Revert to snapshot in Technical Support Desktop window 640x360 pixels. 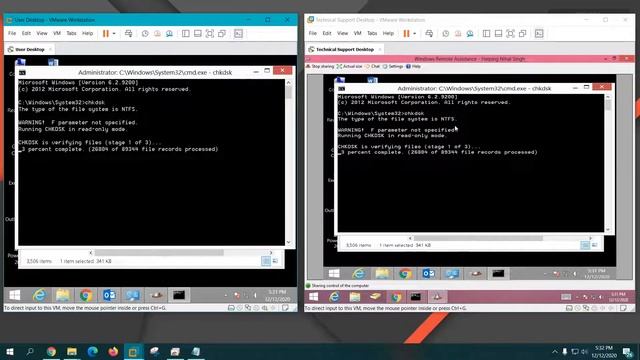coord(458,33)
